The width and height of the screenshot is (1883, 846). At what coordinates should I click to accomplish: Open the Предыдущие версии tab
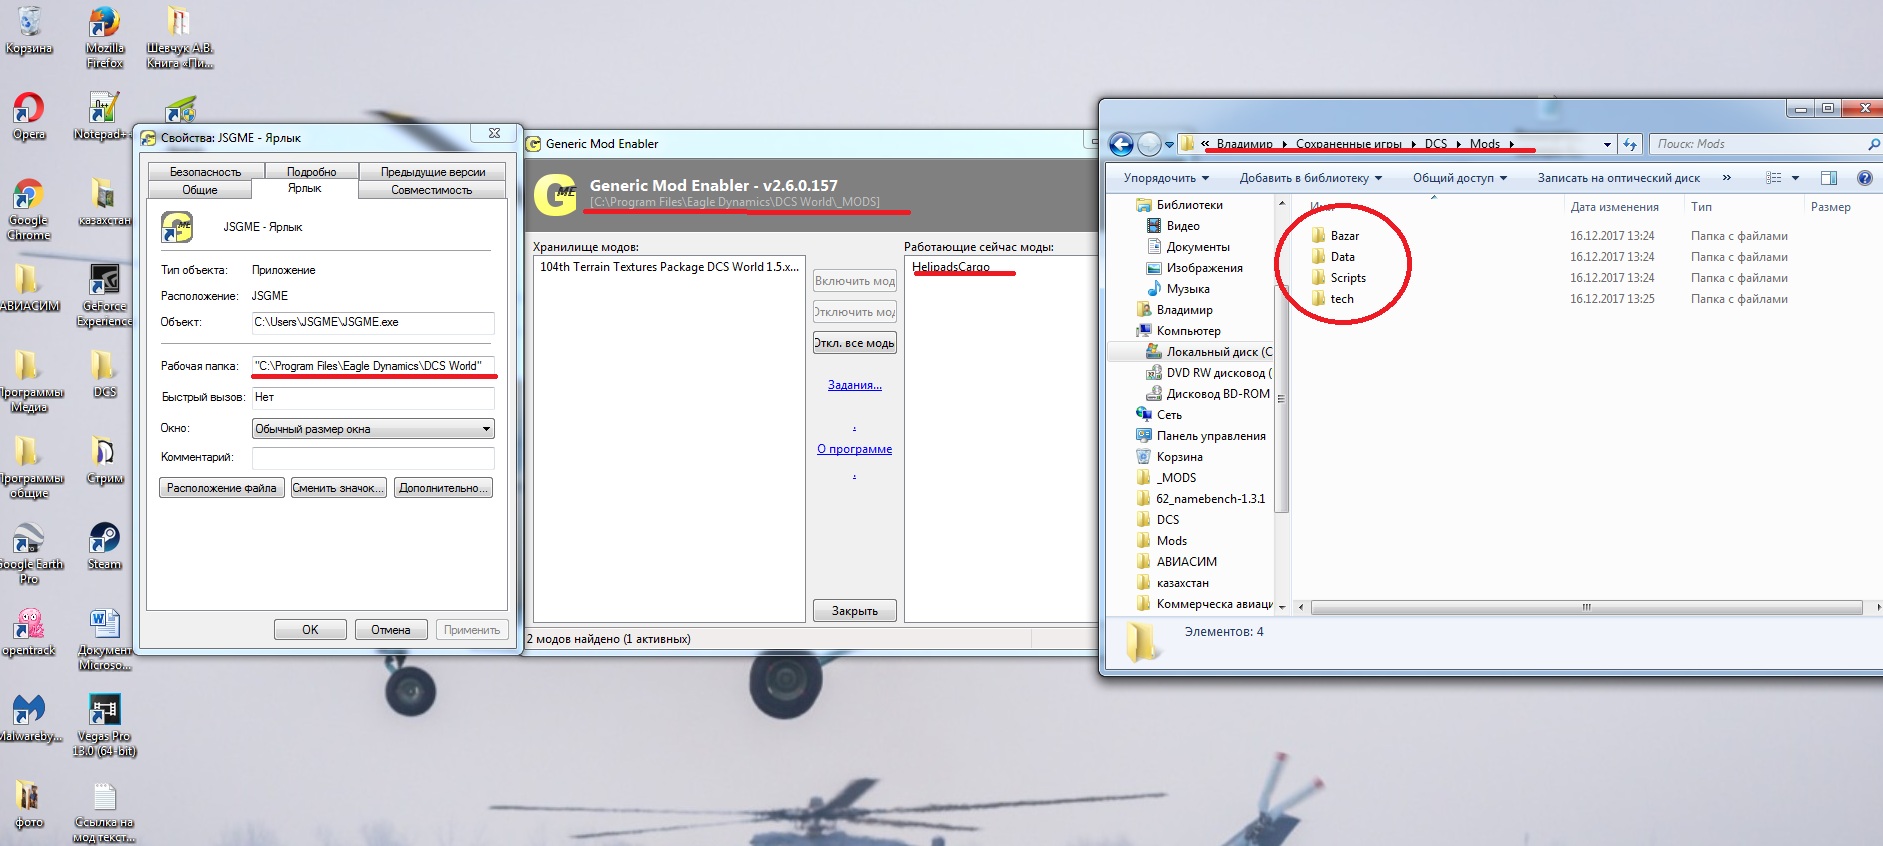pyautogui.click(x=432, y=172)
